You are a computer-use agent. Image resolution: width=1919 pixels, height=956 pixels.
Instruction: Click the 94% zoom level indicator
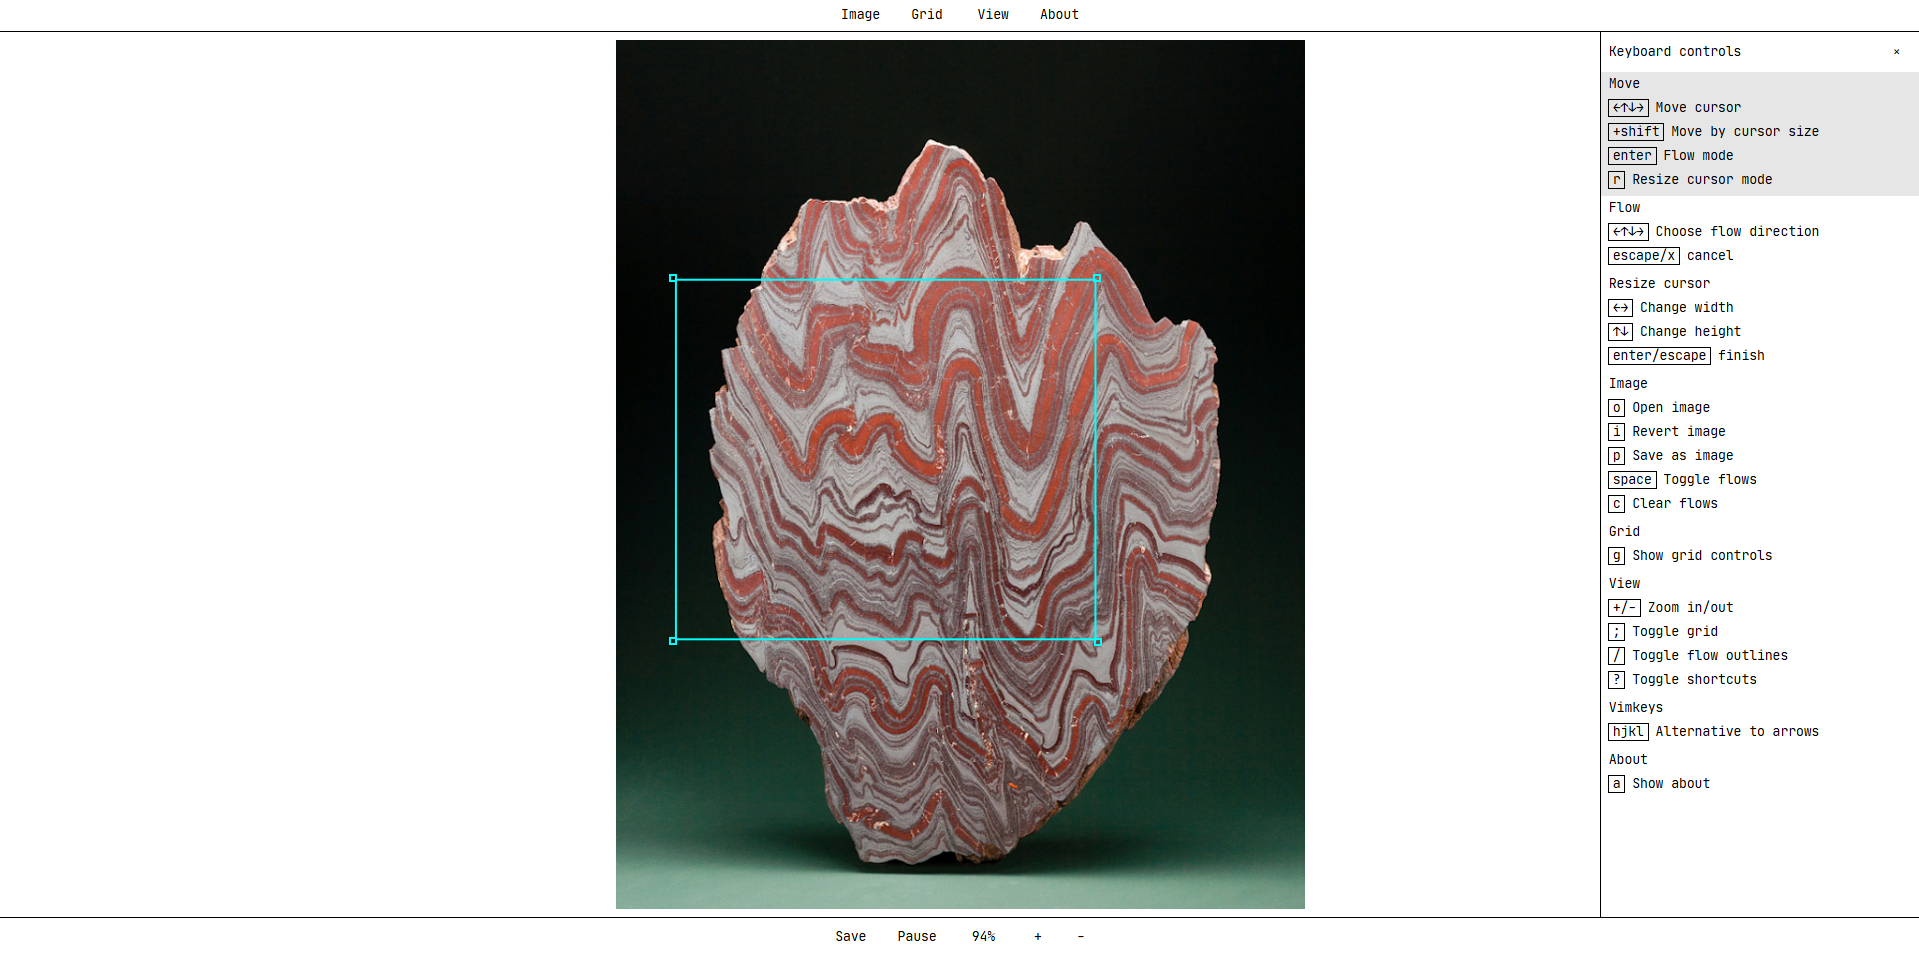point(983,937)
